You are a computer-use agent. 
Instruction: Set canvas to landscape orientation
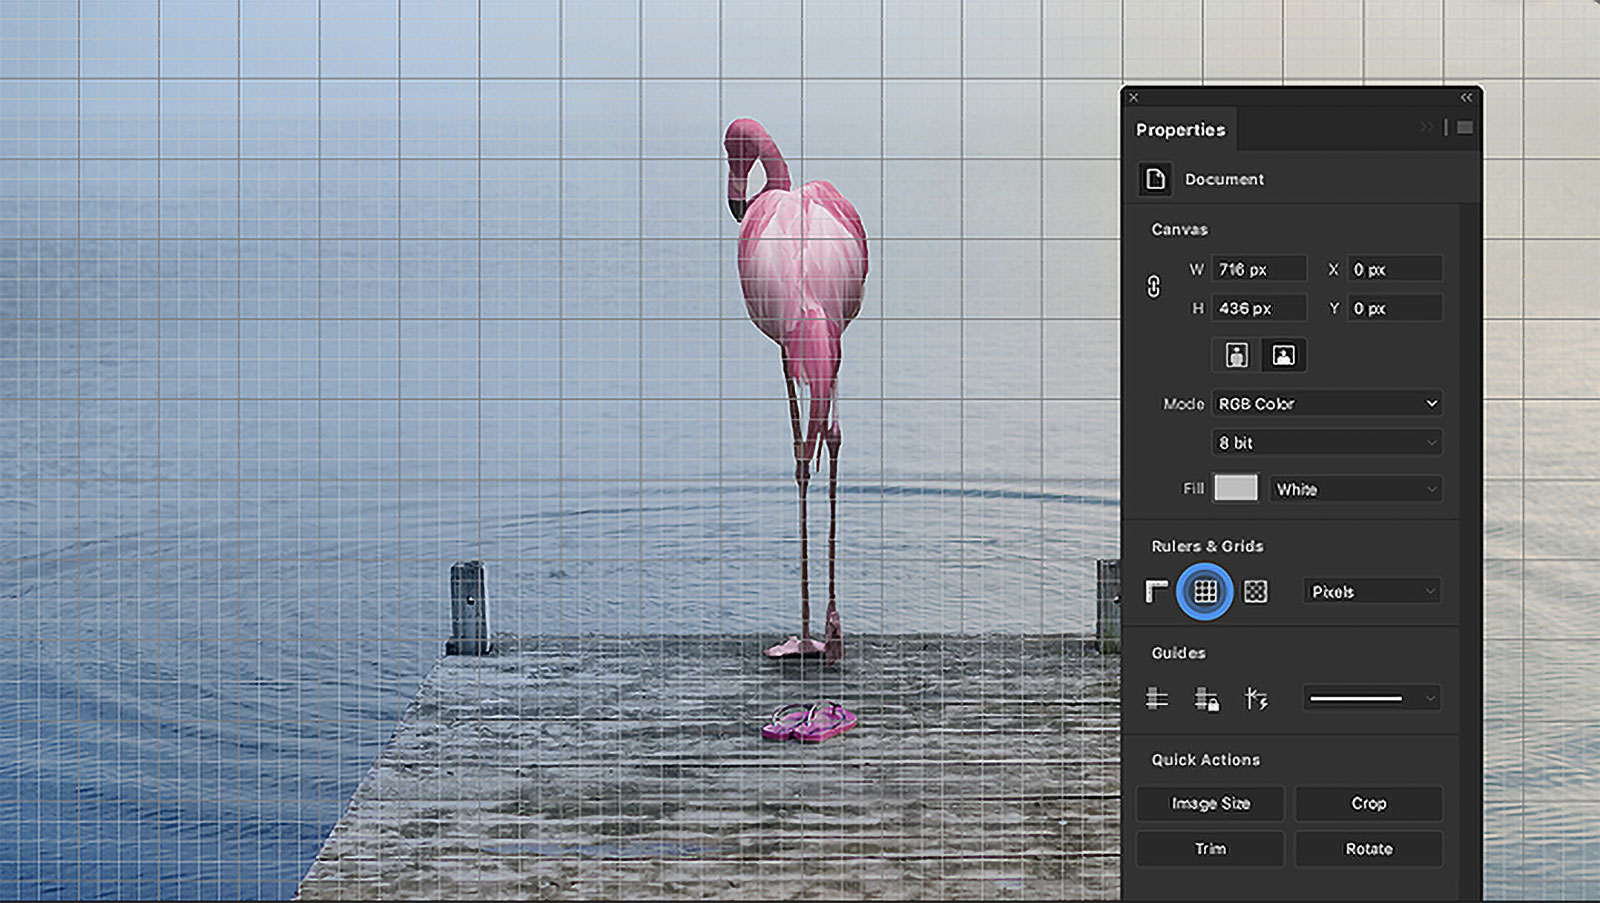[1283, 355]
